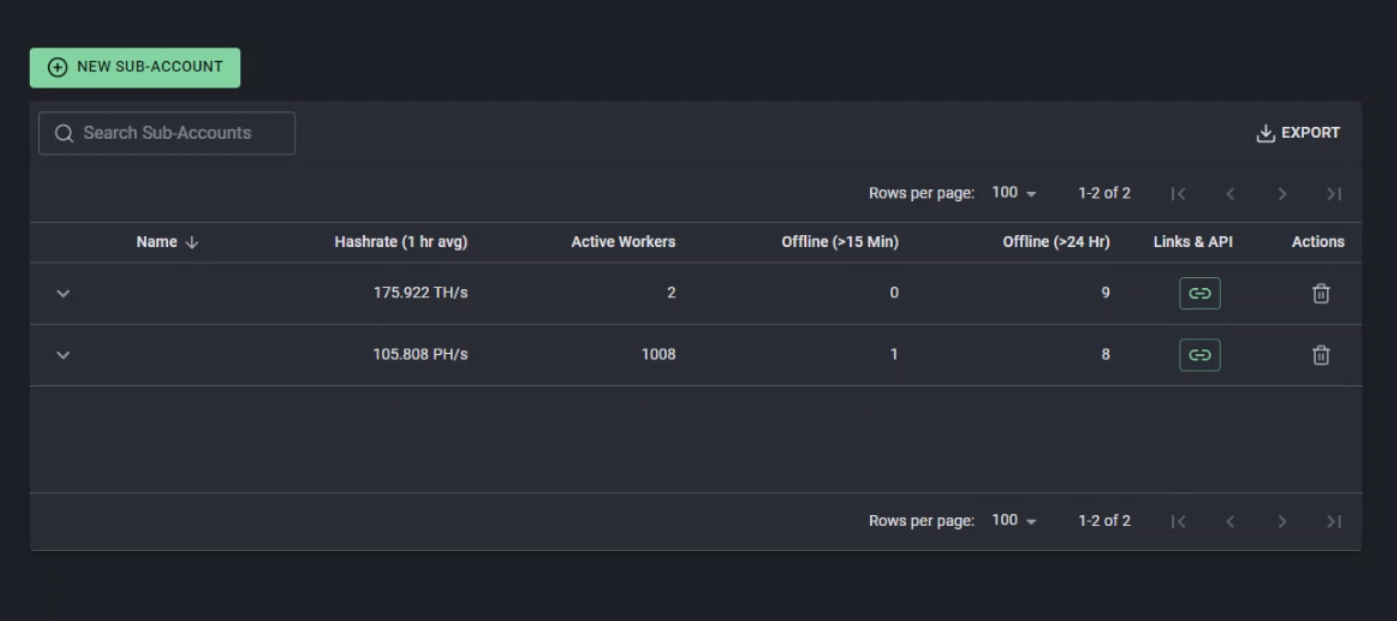Viewport: 1397px width, 621px height.
Task: Click the magnifier icon in search box
Action: point(64,134)
